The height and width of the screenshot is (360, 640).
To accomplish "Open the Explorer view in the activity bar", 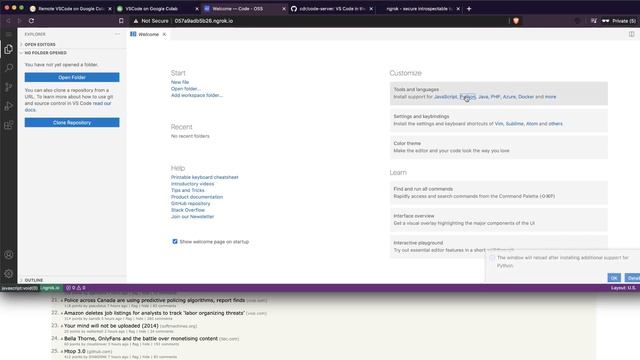I will 9,49.
